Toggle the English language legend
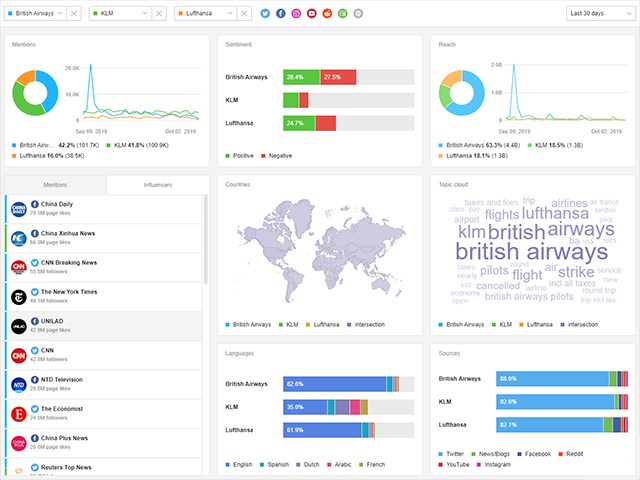 click(239, 464)
